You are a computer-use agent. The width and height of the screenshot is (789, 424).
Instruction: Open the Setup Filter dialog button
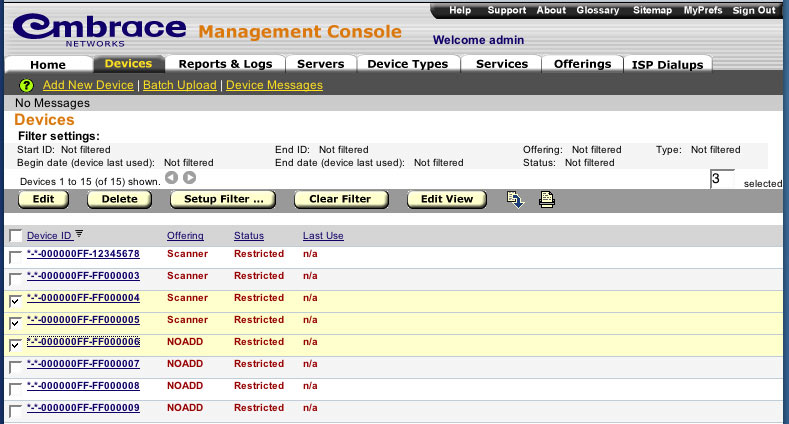(223, 199)
